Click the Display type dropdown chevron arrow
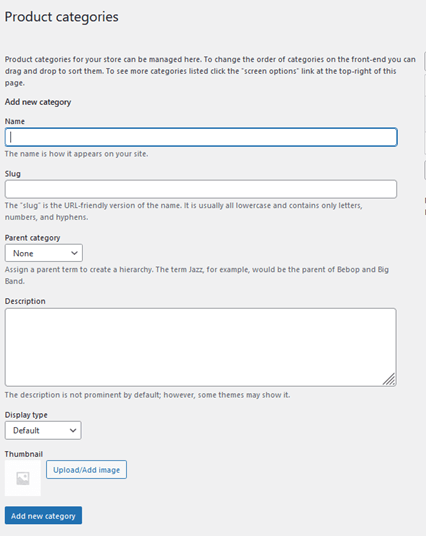 coord(73,430)
